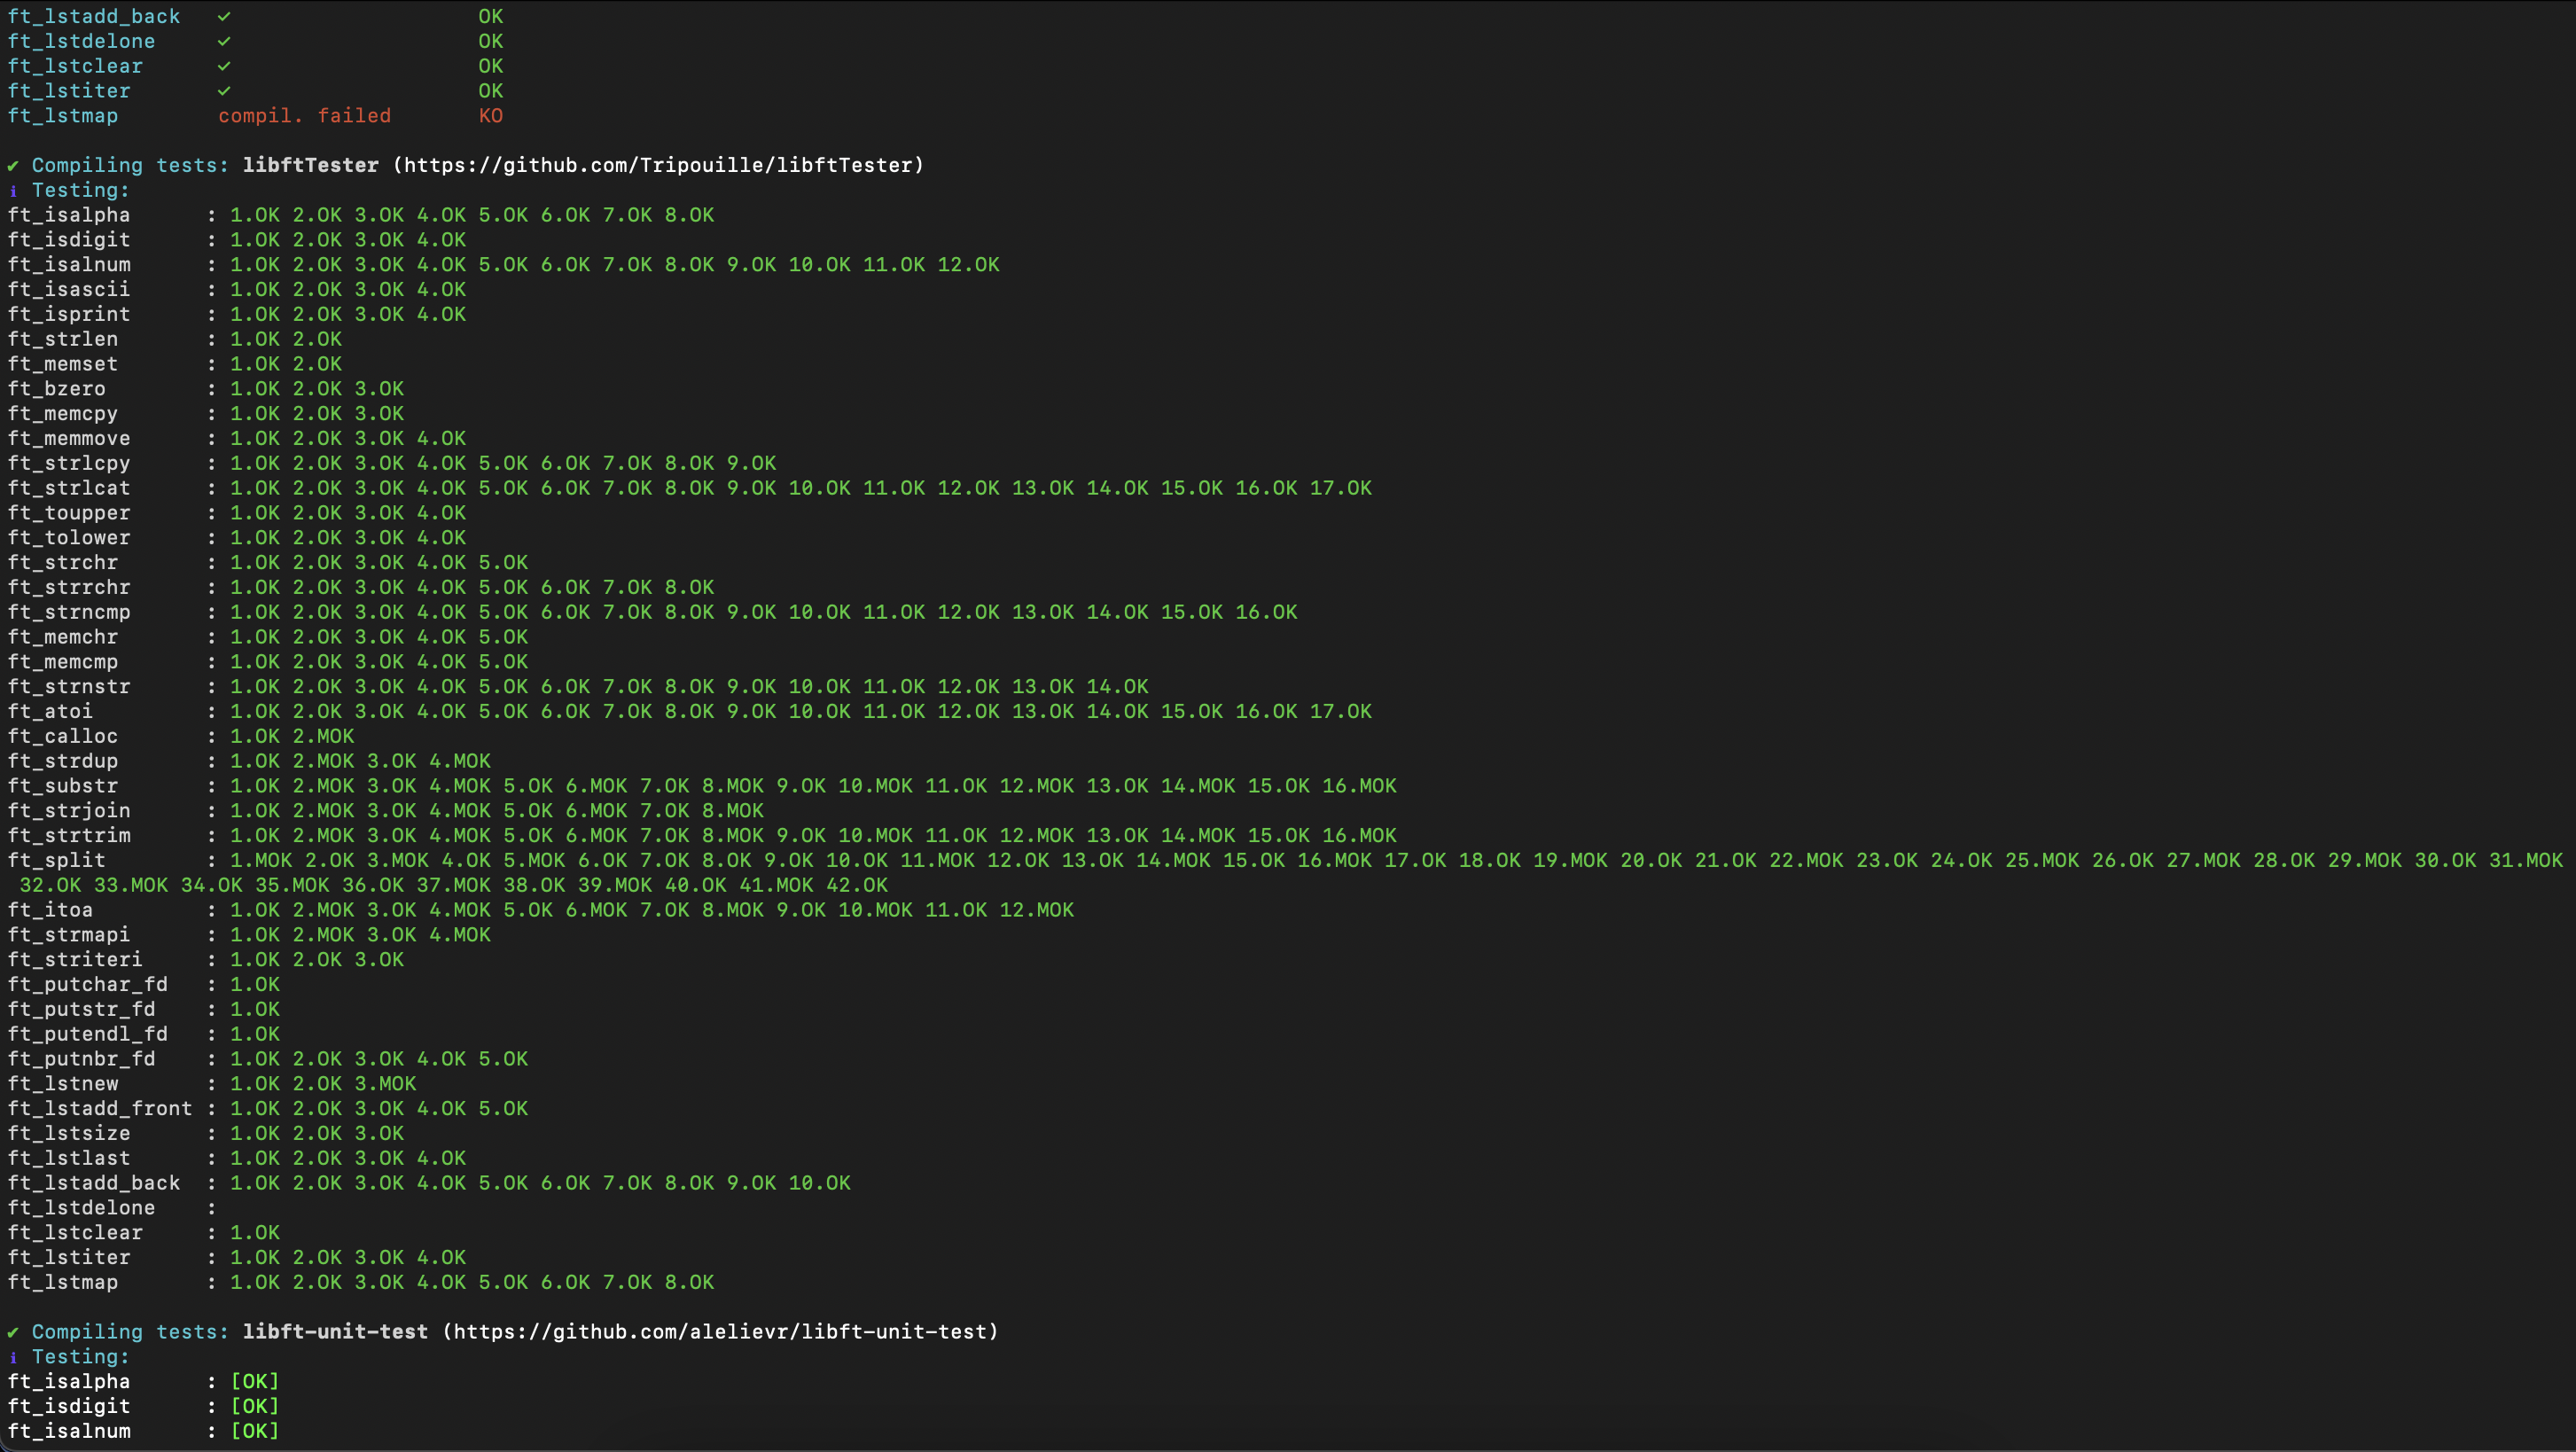The width and height of the screenshot is (2576, 1452).
Task: Click the bold libft-unit-test name
Action: (335, 1332)
